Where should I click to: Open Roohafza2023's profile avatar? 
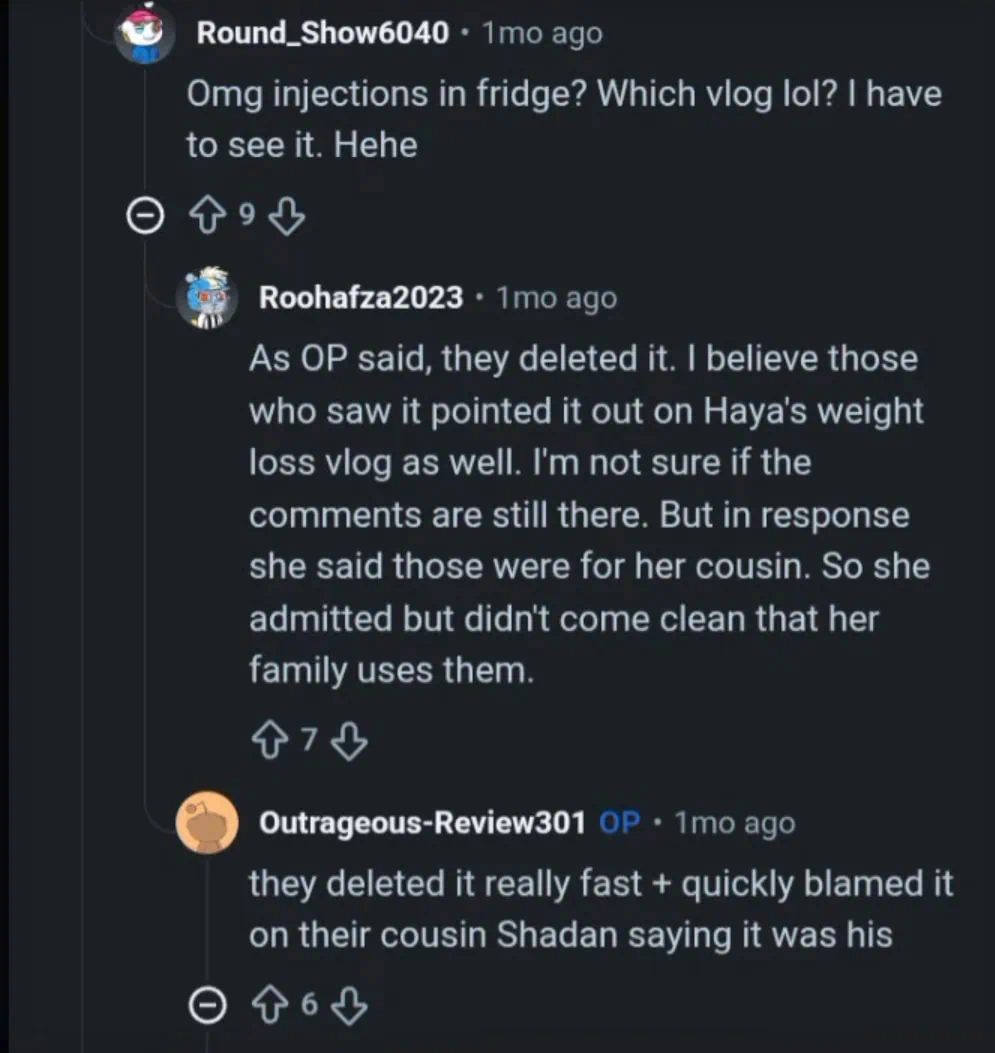[x=207, y=297]
